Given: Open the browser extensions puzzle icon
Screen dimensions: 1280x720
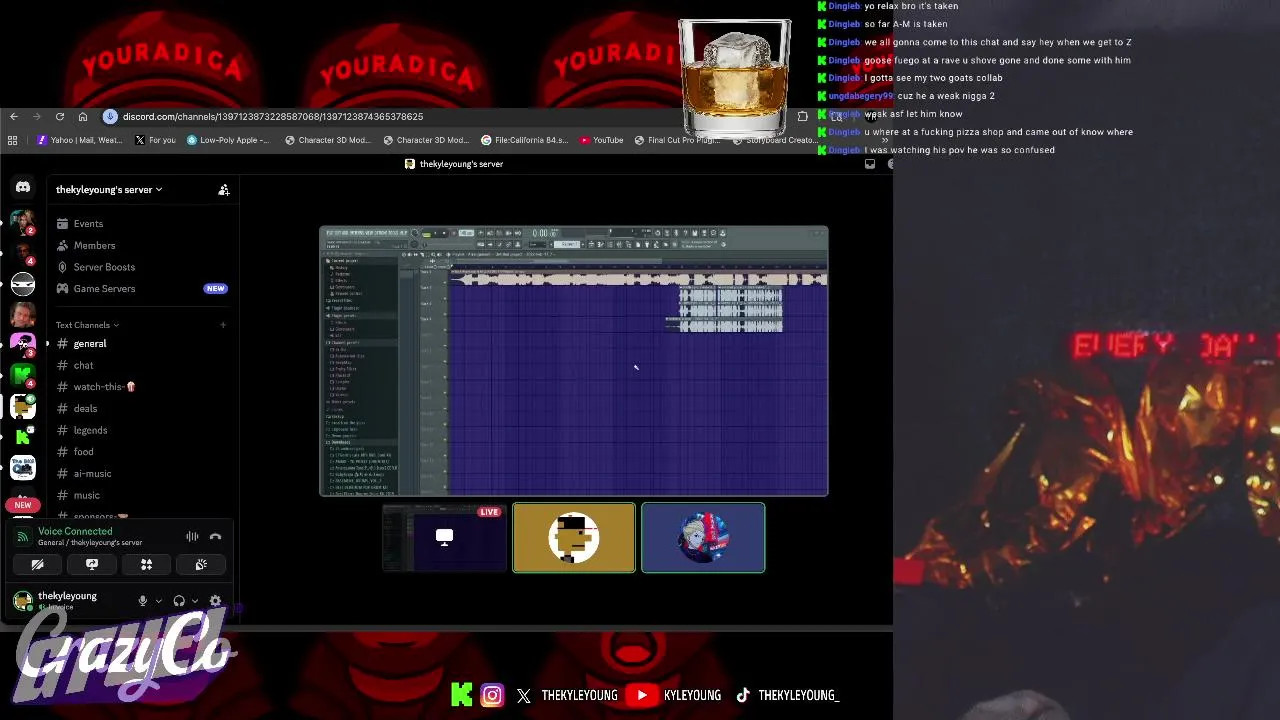Looking at the screenshot, I should [803, 117].
